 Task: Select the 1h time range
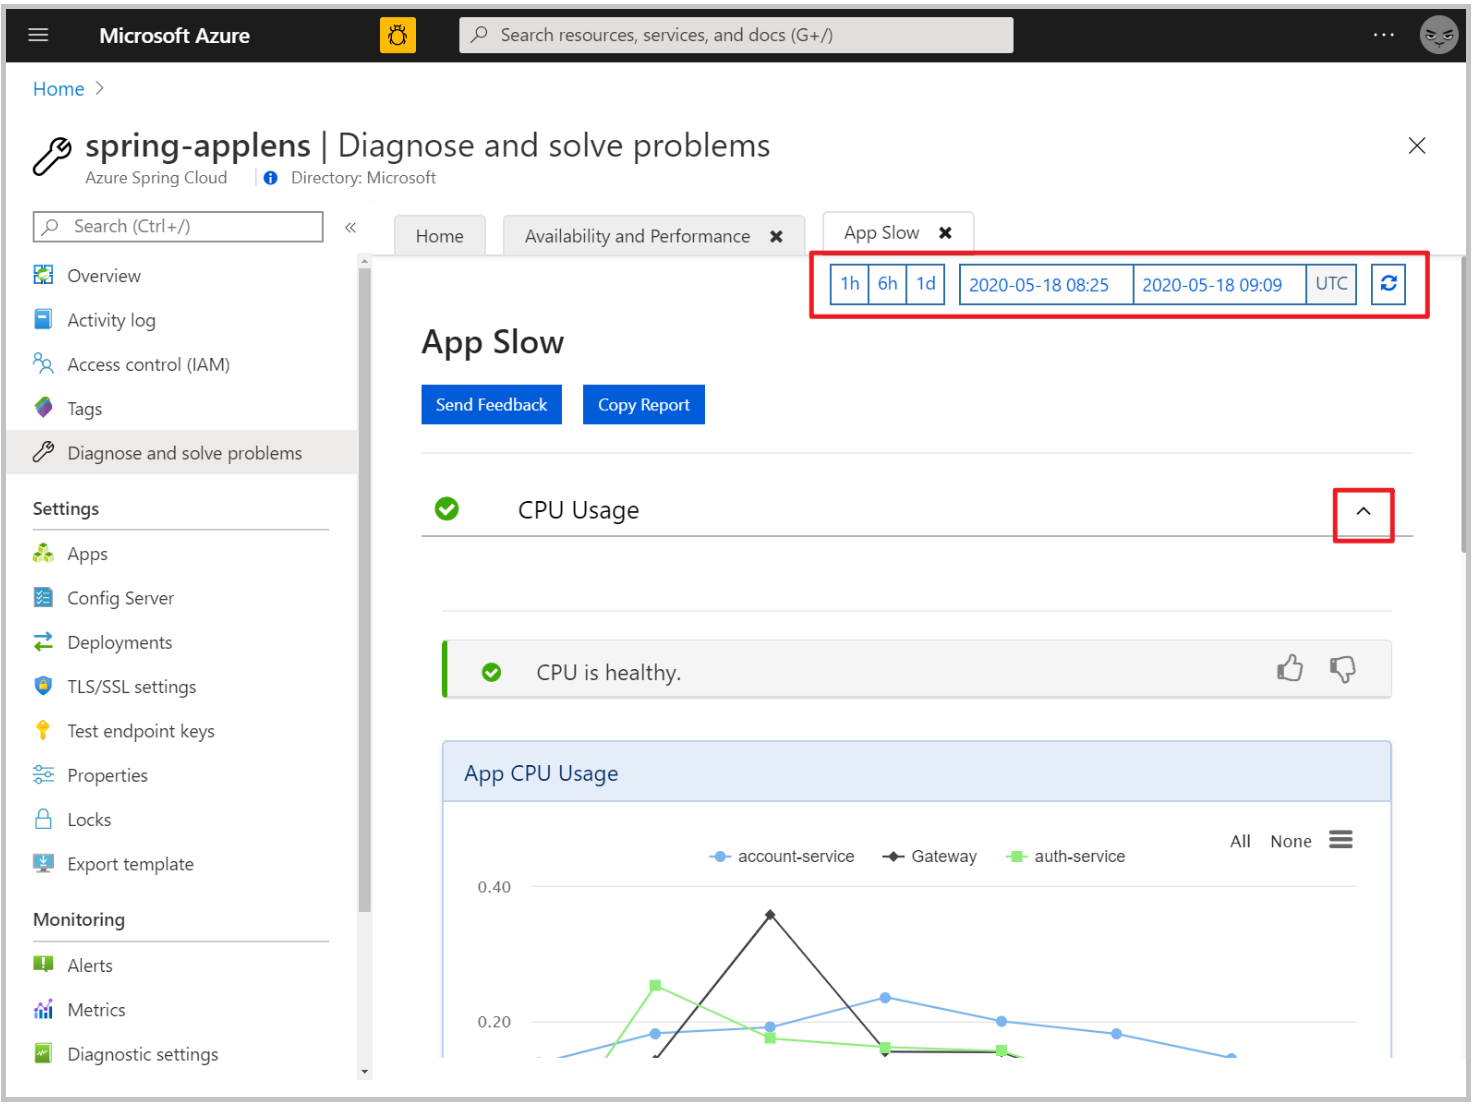tap(849, 284)
